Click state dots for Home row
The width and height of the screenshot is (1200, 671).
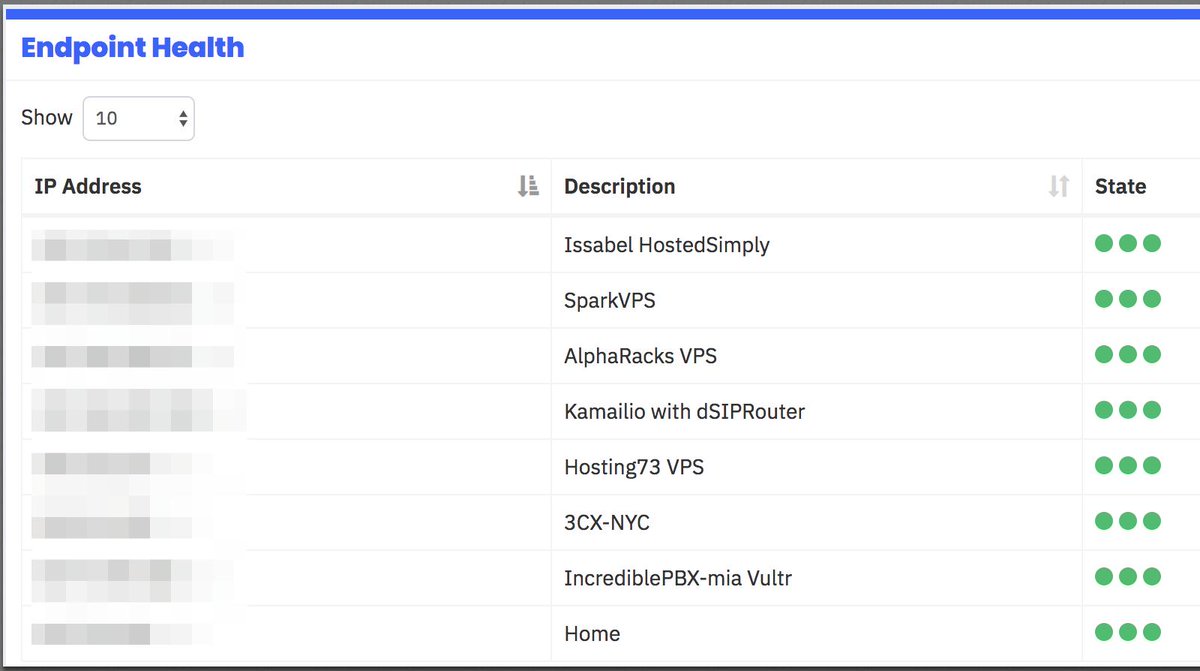pyautogui.click(x=1128, y=632)
